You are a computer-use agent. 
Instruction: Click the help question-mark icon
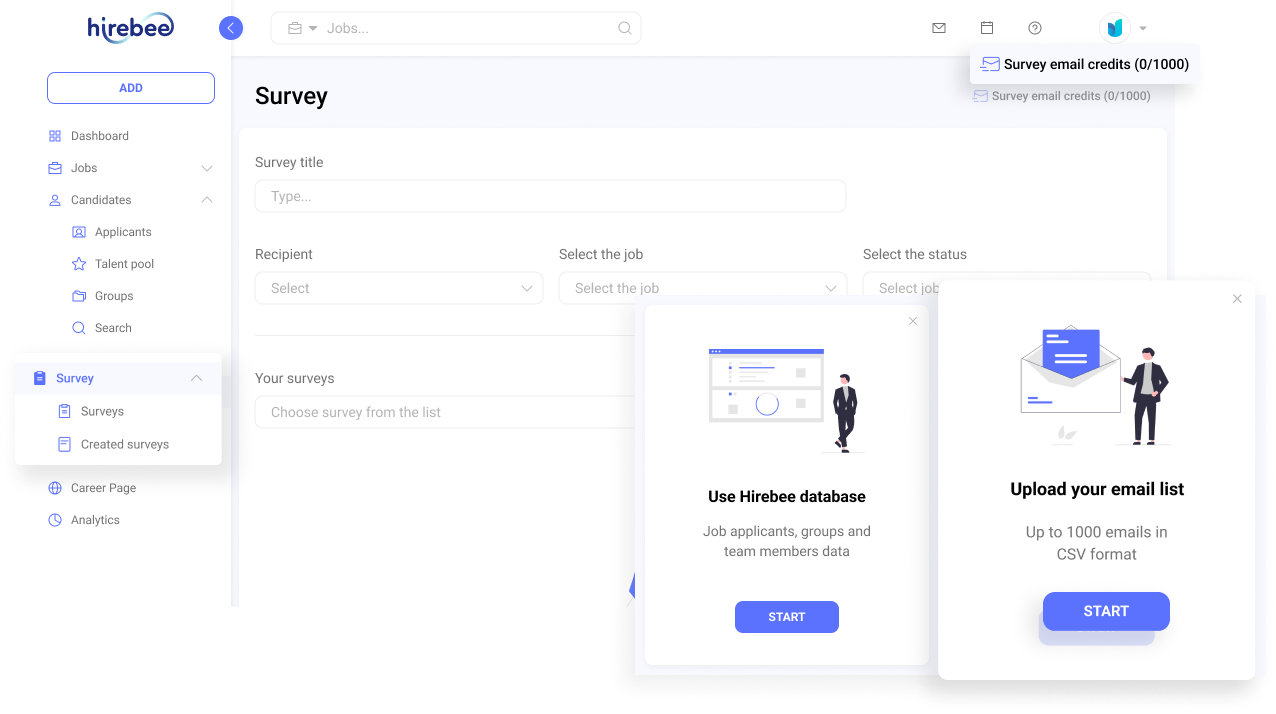pos(1035,28)
